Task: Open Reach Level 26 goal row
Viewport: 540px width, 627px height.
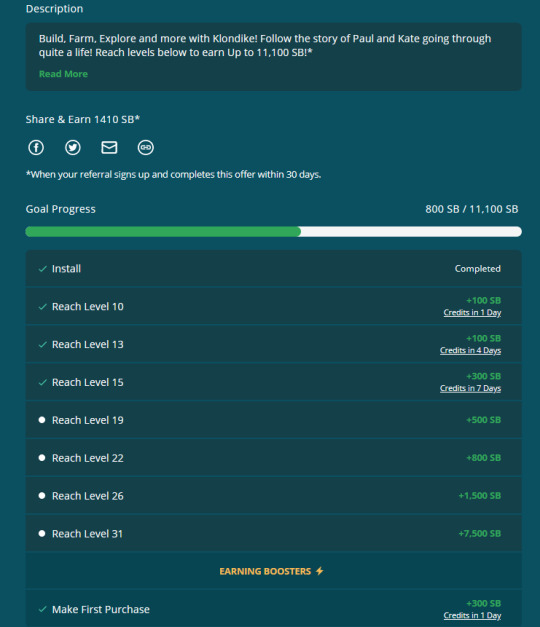Action: 274,496
